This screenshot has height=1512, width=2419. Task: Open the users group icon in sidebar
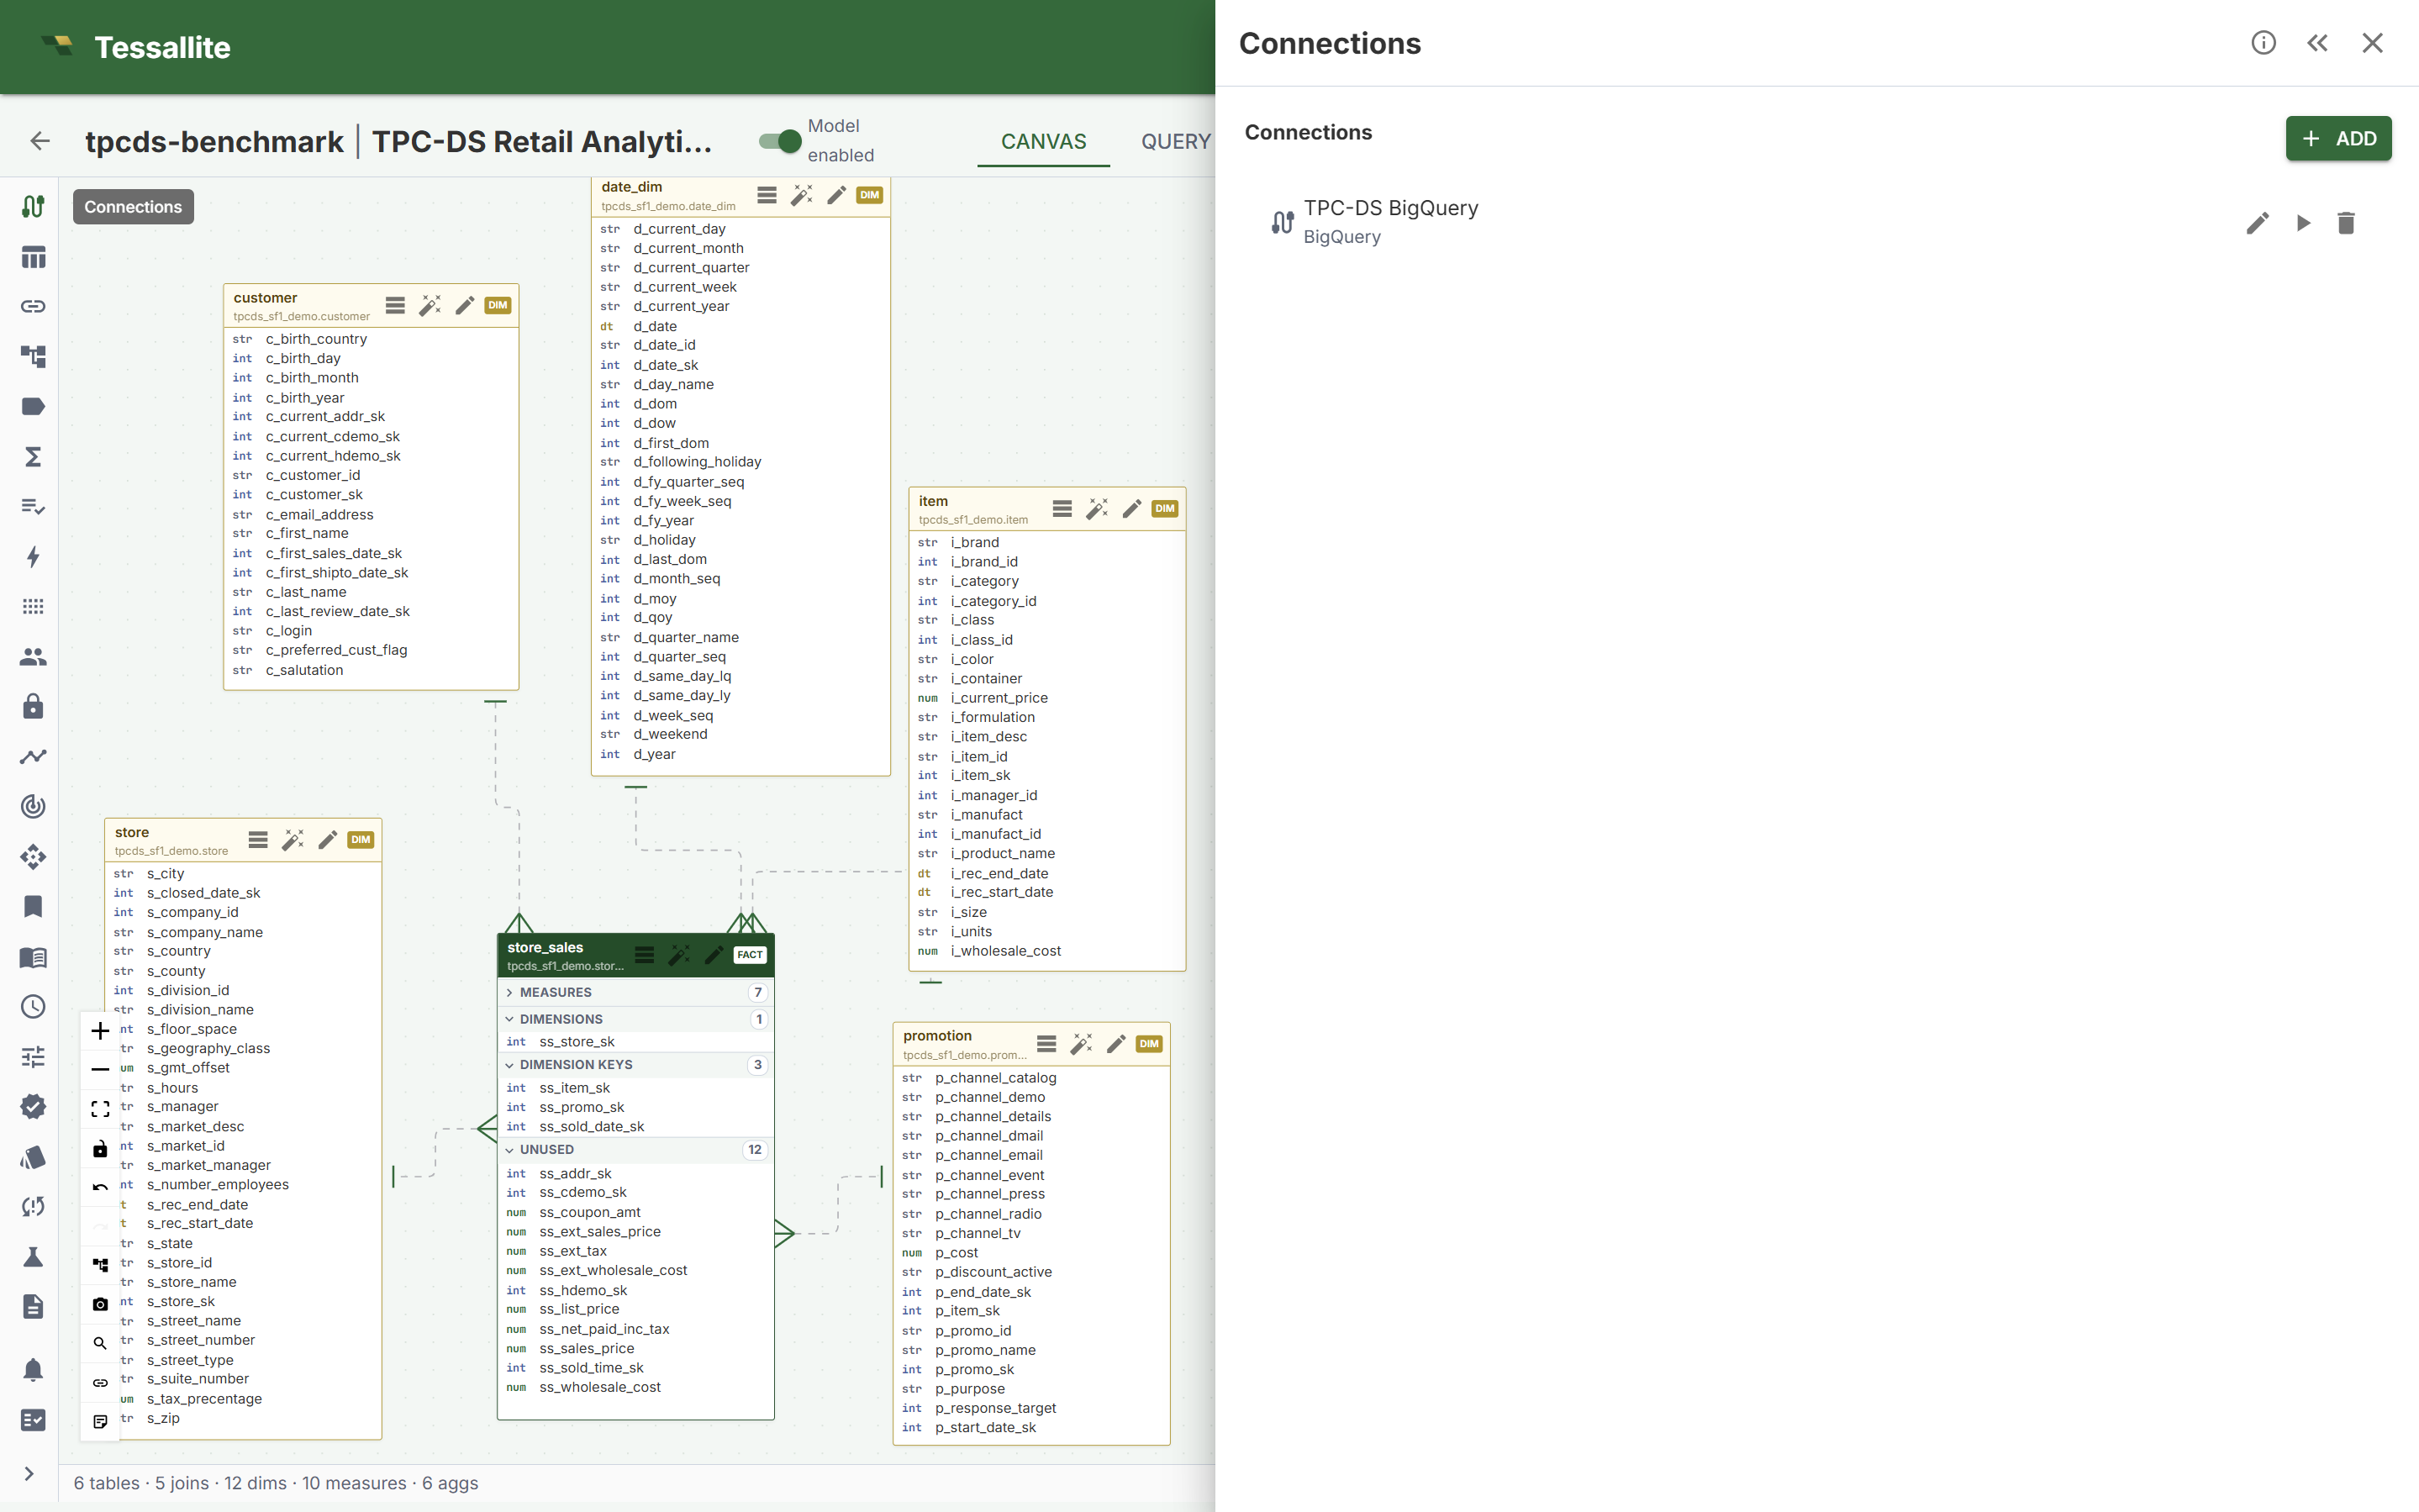pos(33,657)
